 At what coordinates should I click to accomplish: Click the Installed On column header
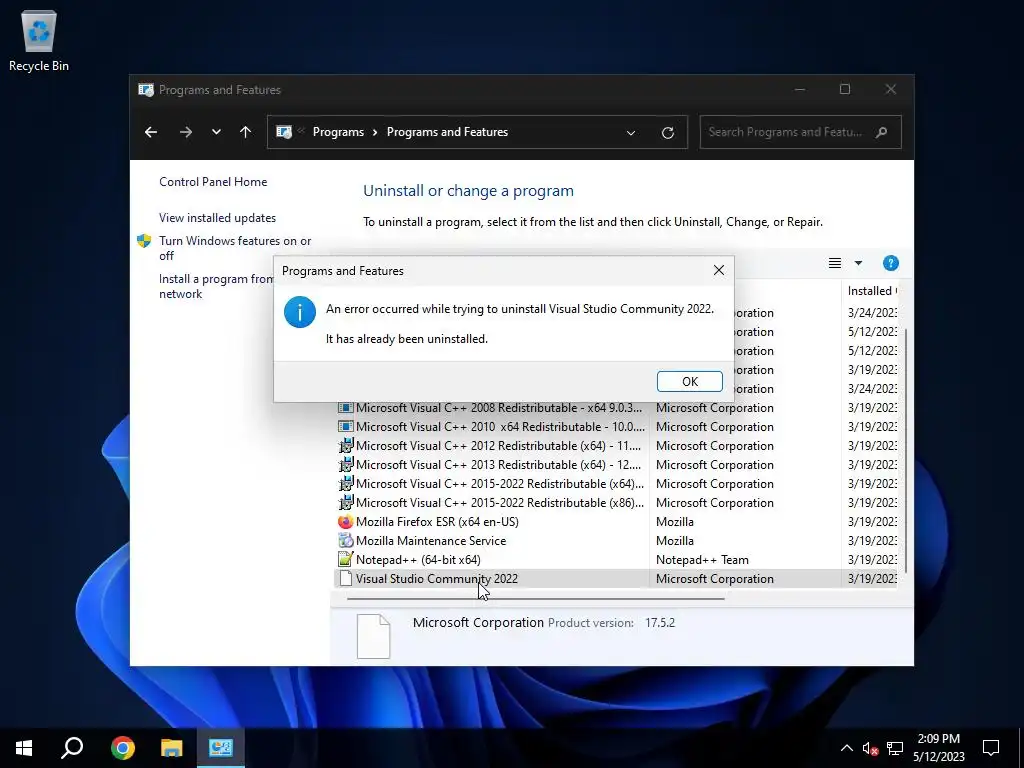(x=872, y=291)
